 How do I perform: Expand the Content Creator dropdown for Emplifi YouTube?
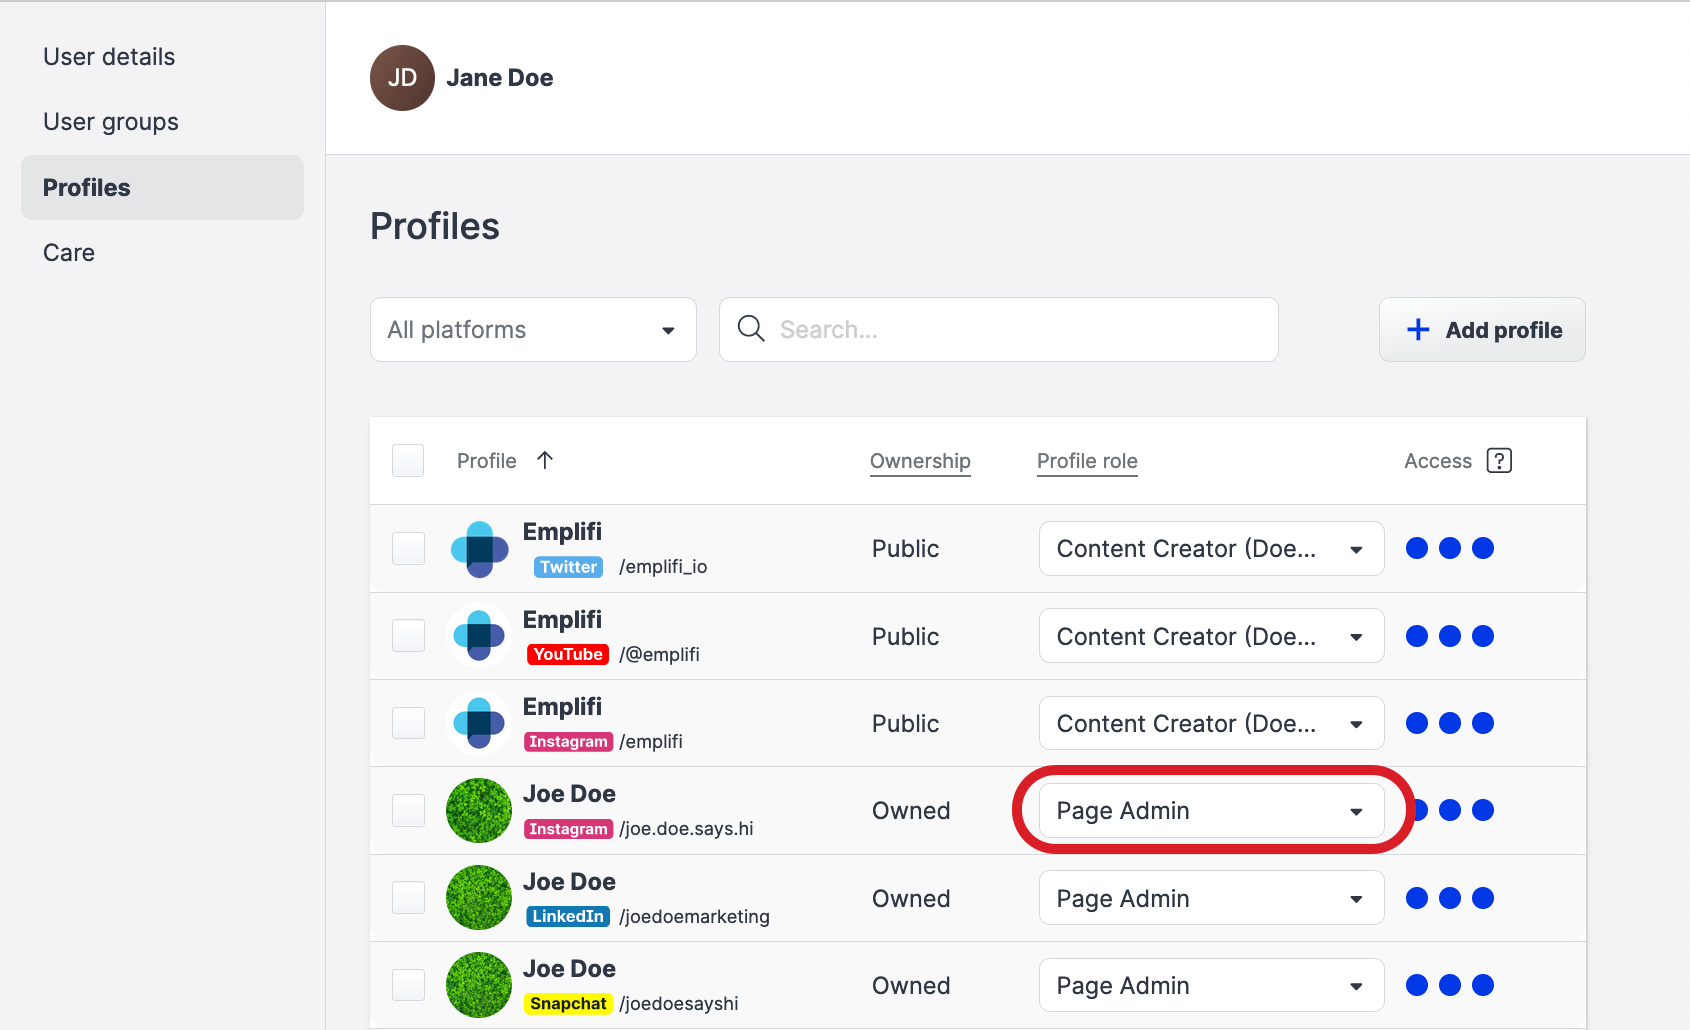click(x=1211, y=635)
